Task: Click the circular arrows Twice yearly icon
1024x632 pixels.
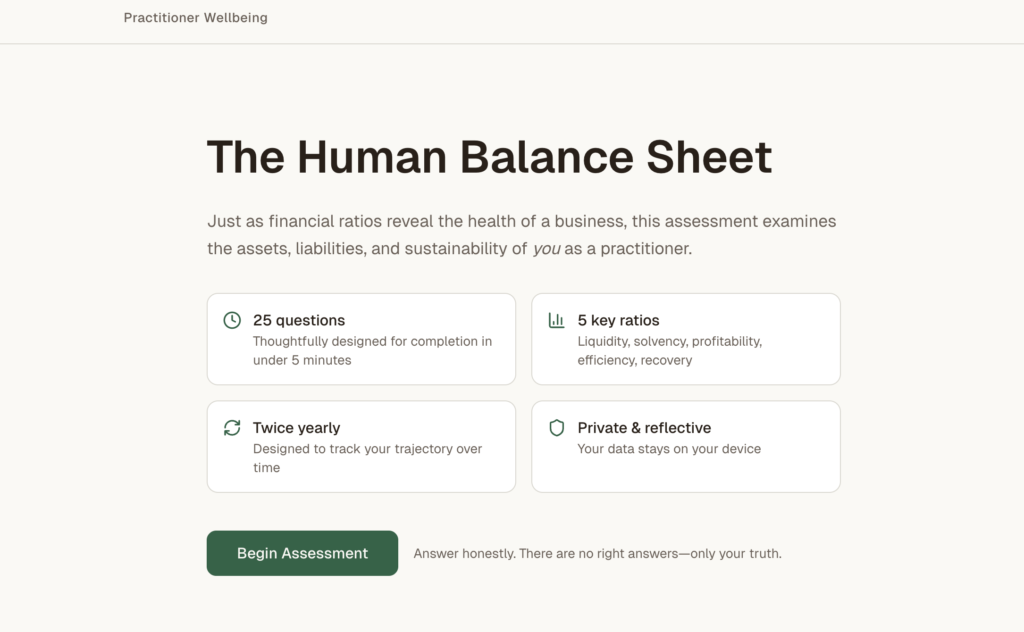Action: pos(232,428)
